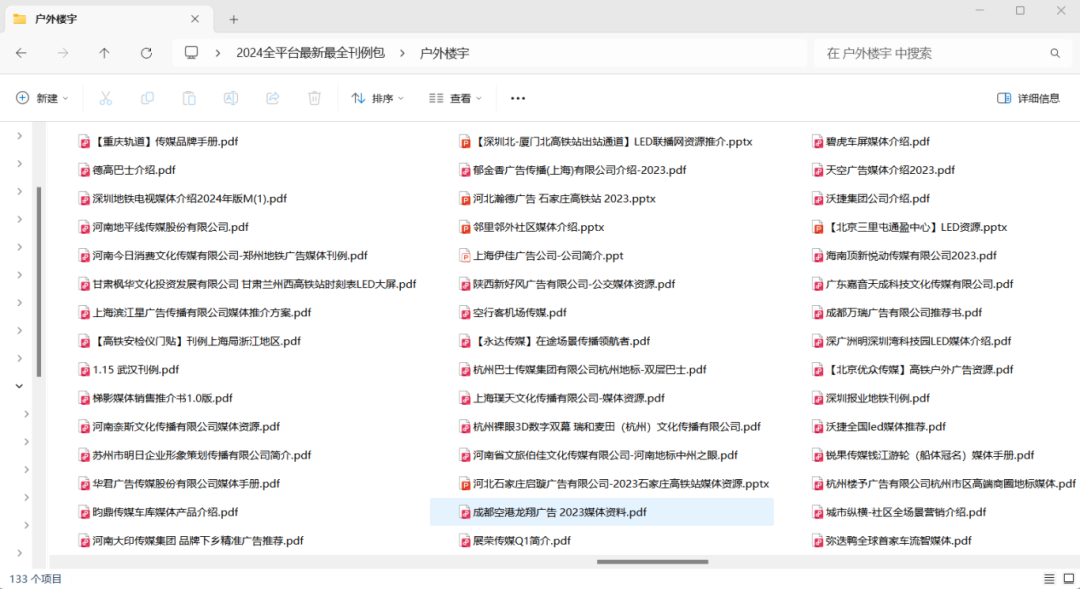Select file 上海滨江星广告传播有限公司媒体推介方案.pdf
The width and height of the screenshot is (1080, 589).
pyautogui.click(x=195, y=313)
